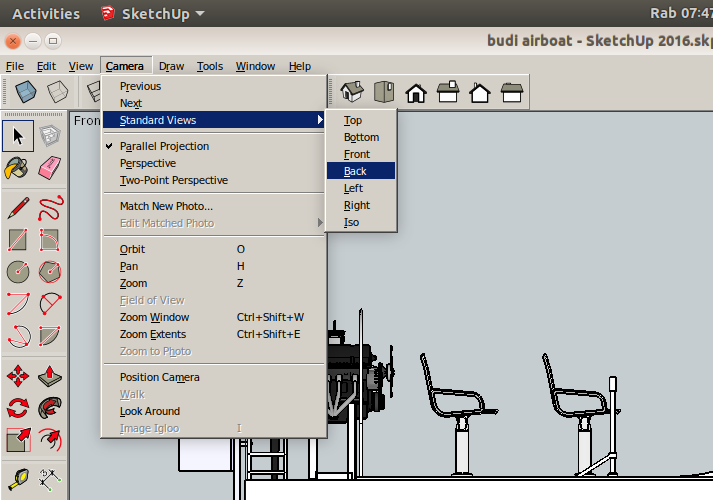This screenshot has width=713, height=500.
Task: Select the Make Component tool
Action: (x=50, y=136)
